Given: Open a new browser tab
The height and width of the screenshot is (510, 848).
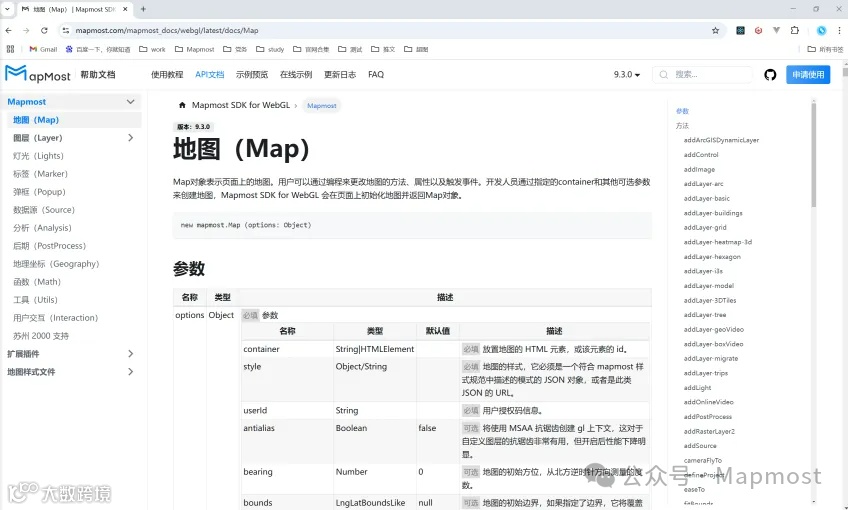Looking at the screenshot, I should [x=143, y=9].
